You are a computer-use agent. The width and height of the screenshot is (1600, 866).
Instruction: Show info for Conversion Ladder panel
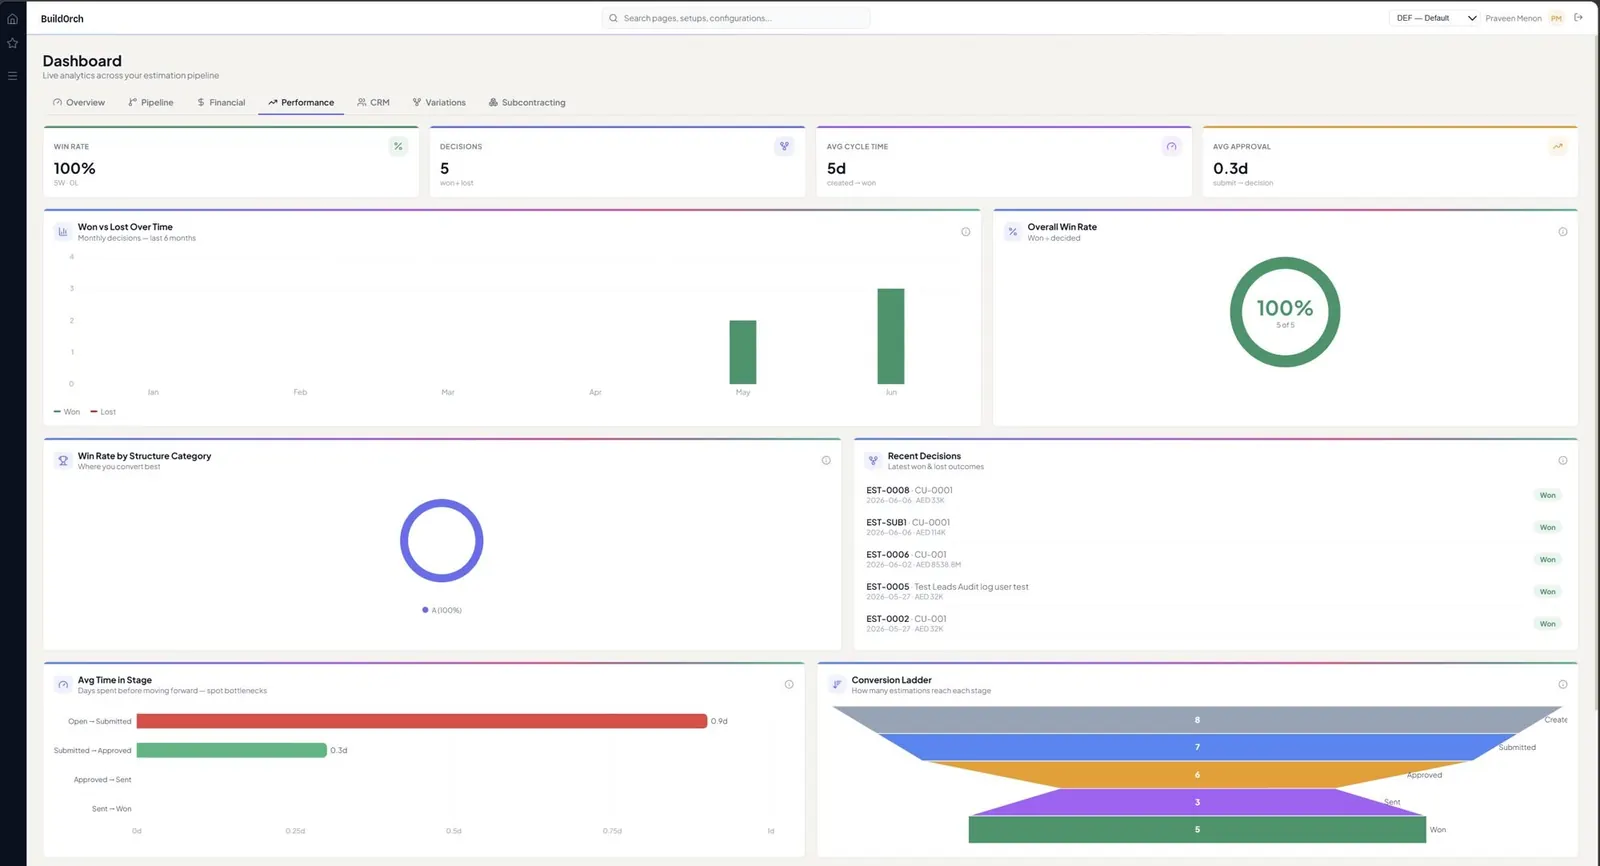point(1562,685)
